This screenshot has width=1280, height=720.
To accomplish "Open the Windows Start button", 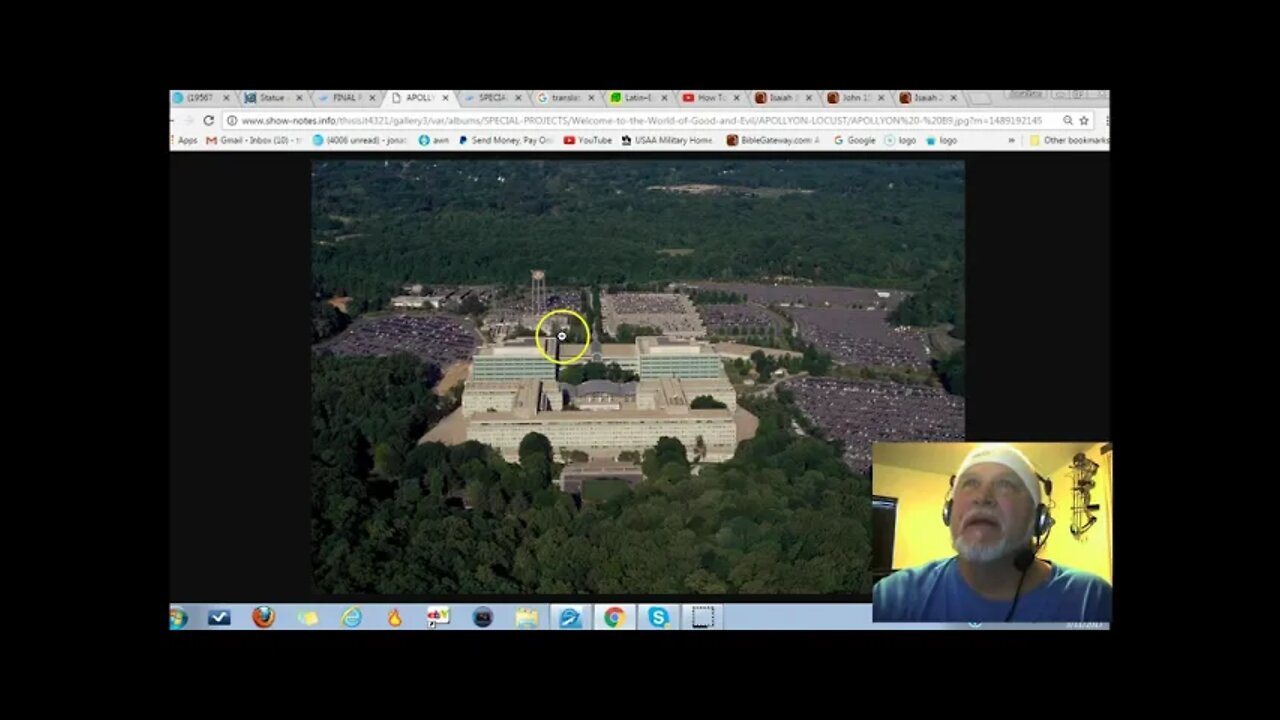I will [178, 617].
